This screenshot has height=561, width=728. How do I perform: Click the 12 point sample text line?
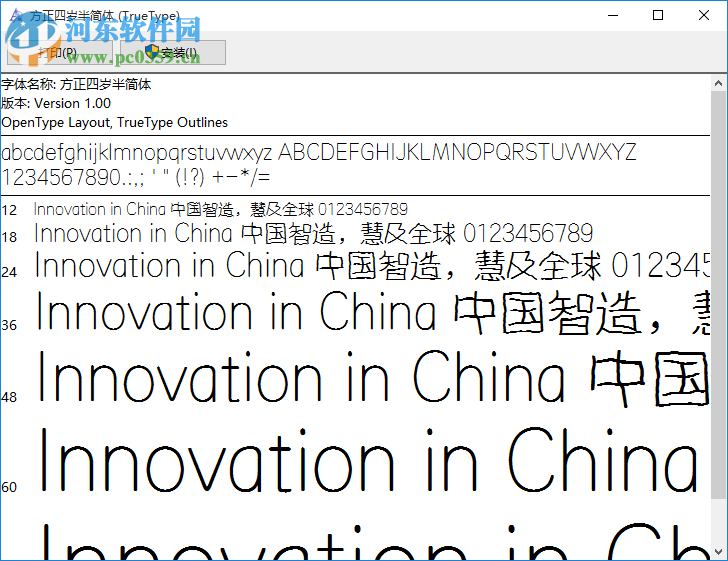click(x=221, y=209)
